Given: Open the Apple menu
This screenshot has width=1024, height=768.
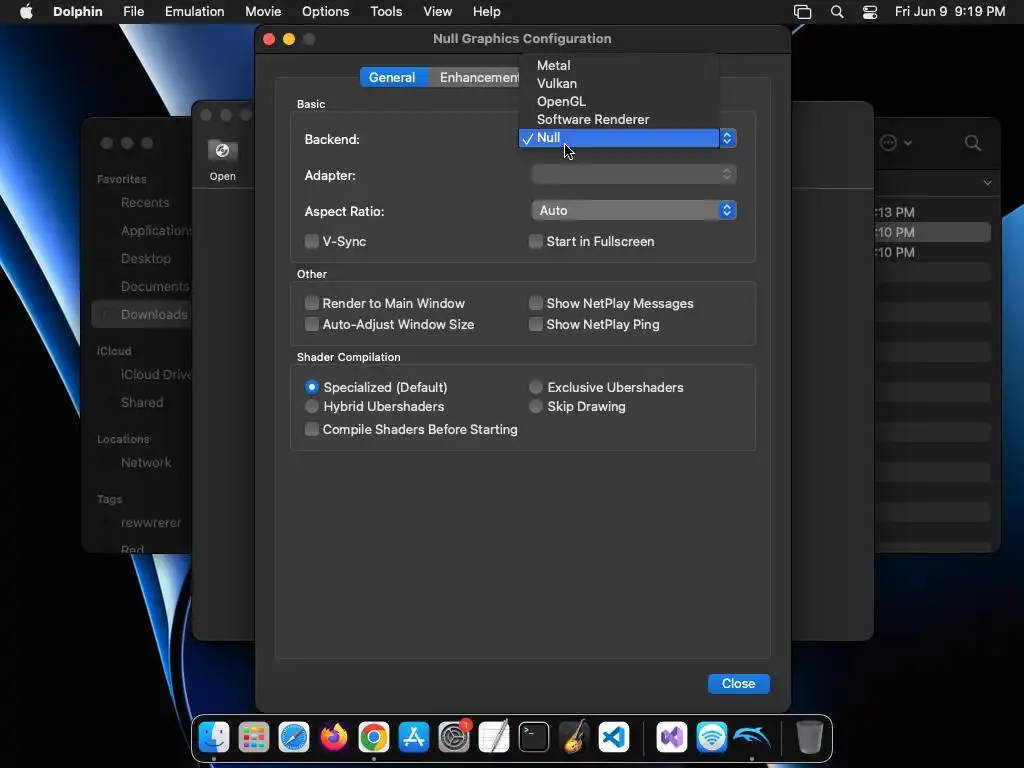Looking at the screenshot, I should tap(26, 12).
